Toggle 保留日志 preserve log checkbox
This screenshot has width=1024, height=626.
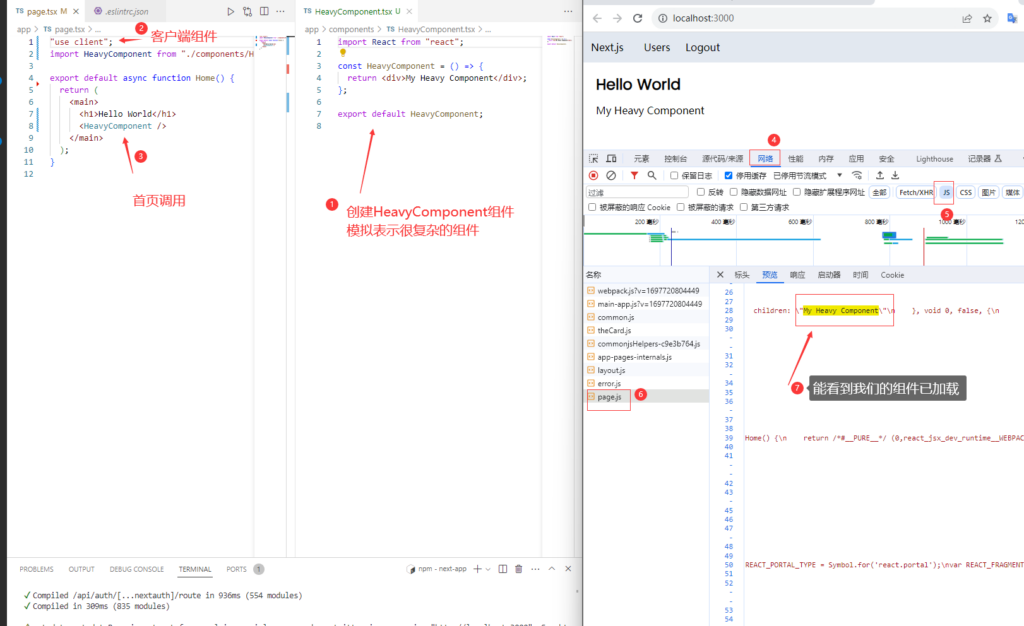click(674, 176)
